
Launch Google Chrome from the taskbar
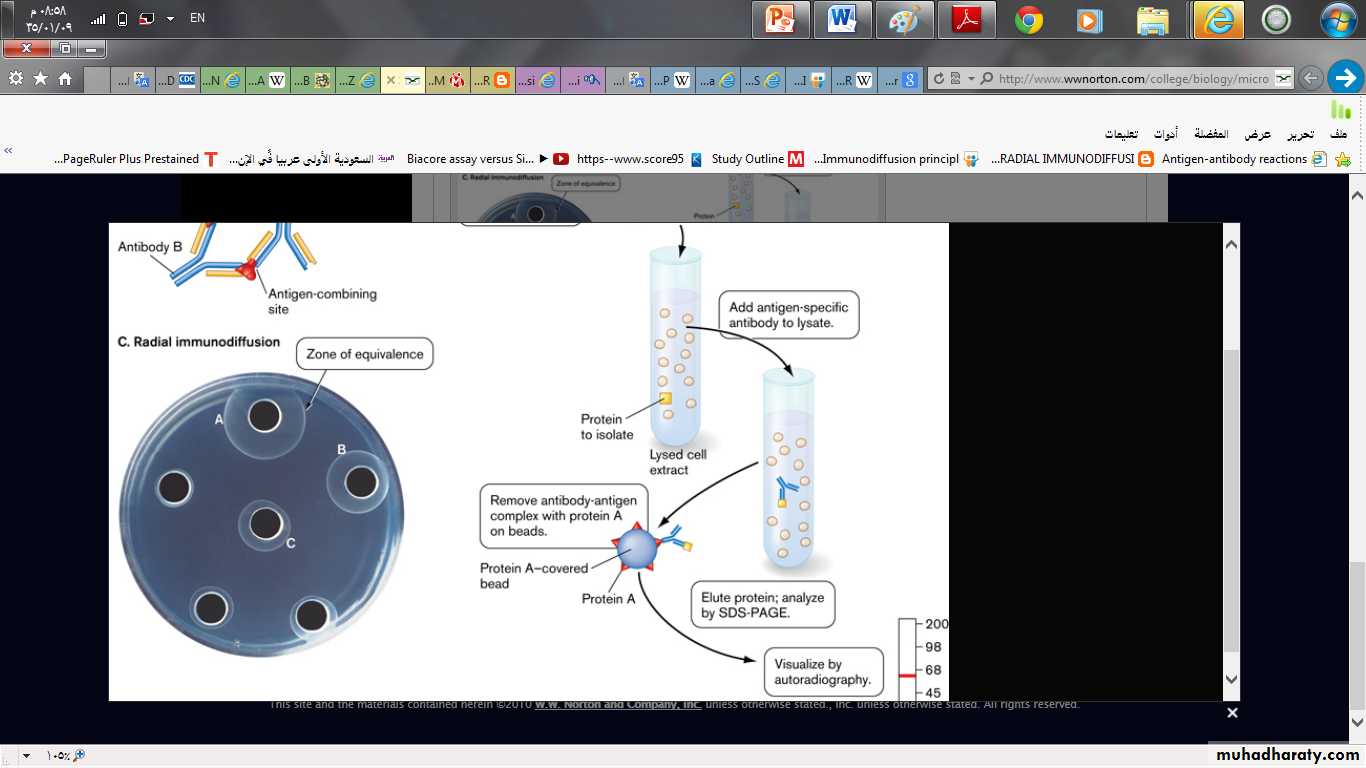click(1028, 20)
